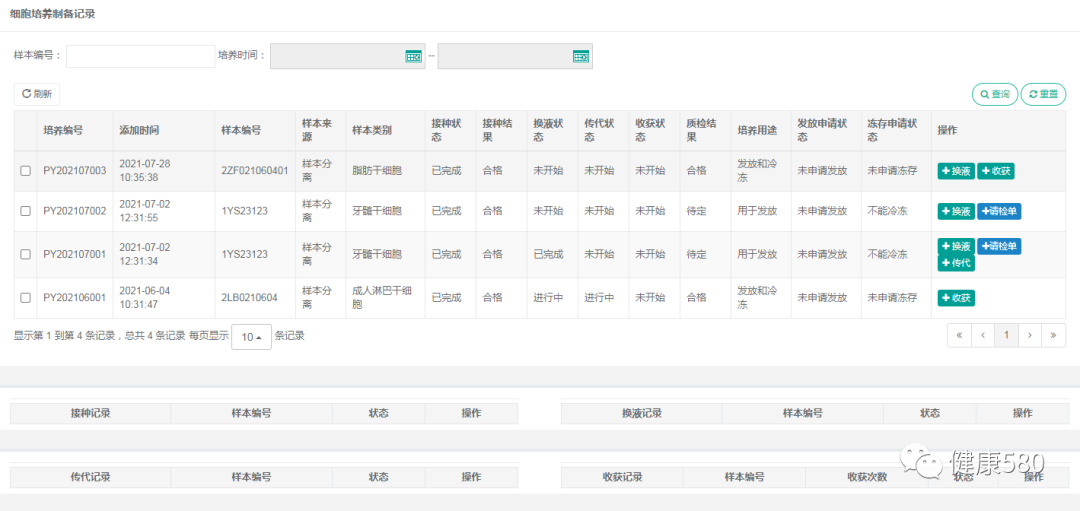1080x511 pixels.
Task: Click 进行中 换液状态 in row PY202106001
Action: coord(548,298)
